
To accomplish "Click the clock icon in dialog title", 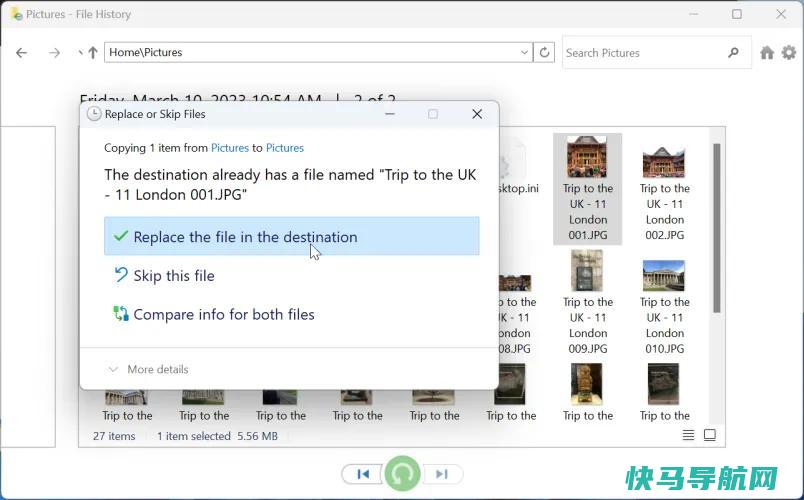I will click(94, 114).
